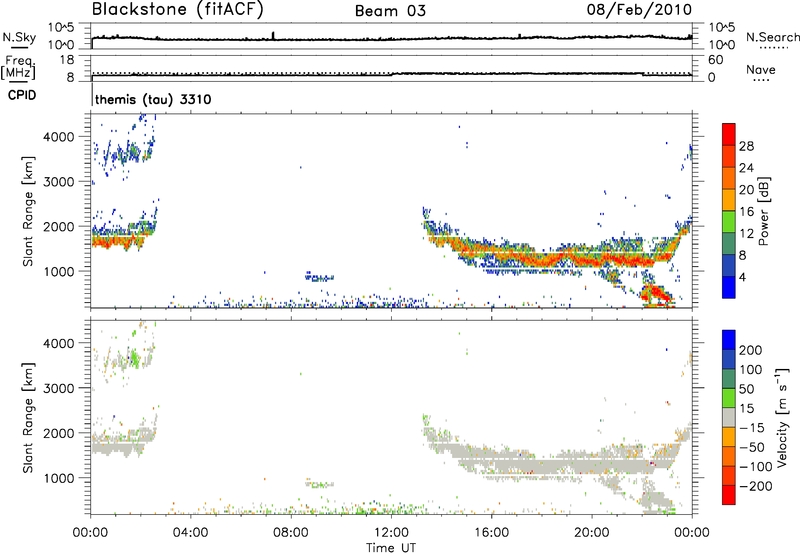The height and width of the screenshot is (554, 800).
Task: Click the 'Beam 03' label
Action: [390, 11]
